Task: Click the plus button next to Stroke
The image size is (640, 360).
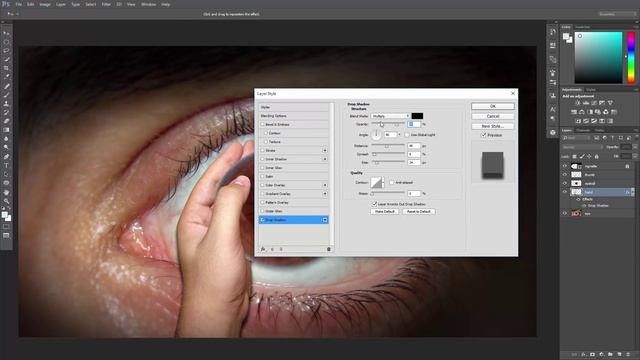Action: tap(325, 151)
